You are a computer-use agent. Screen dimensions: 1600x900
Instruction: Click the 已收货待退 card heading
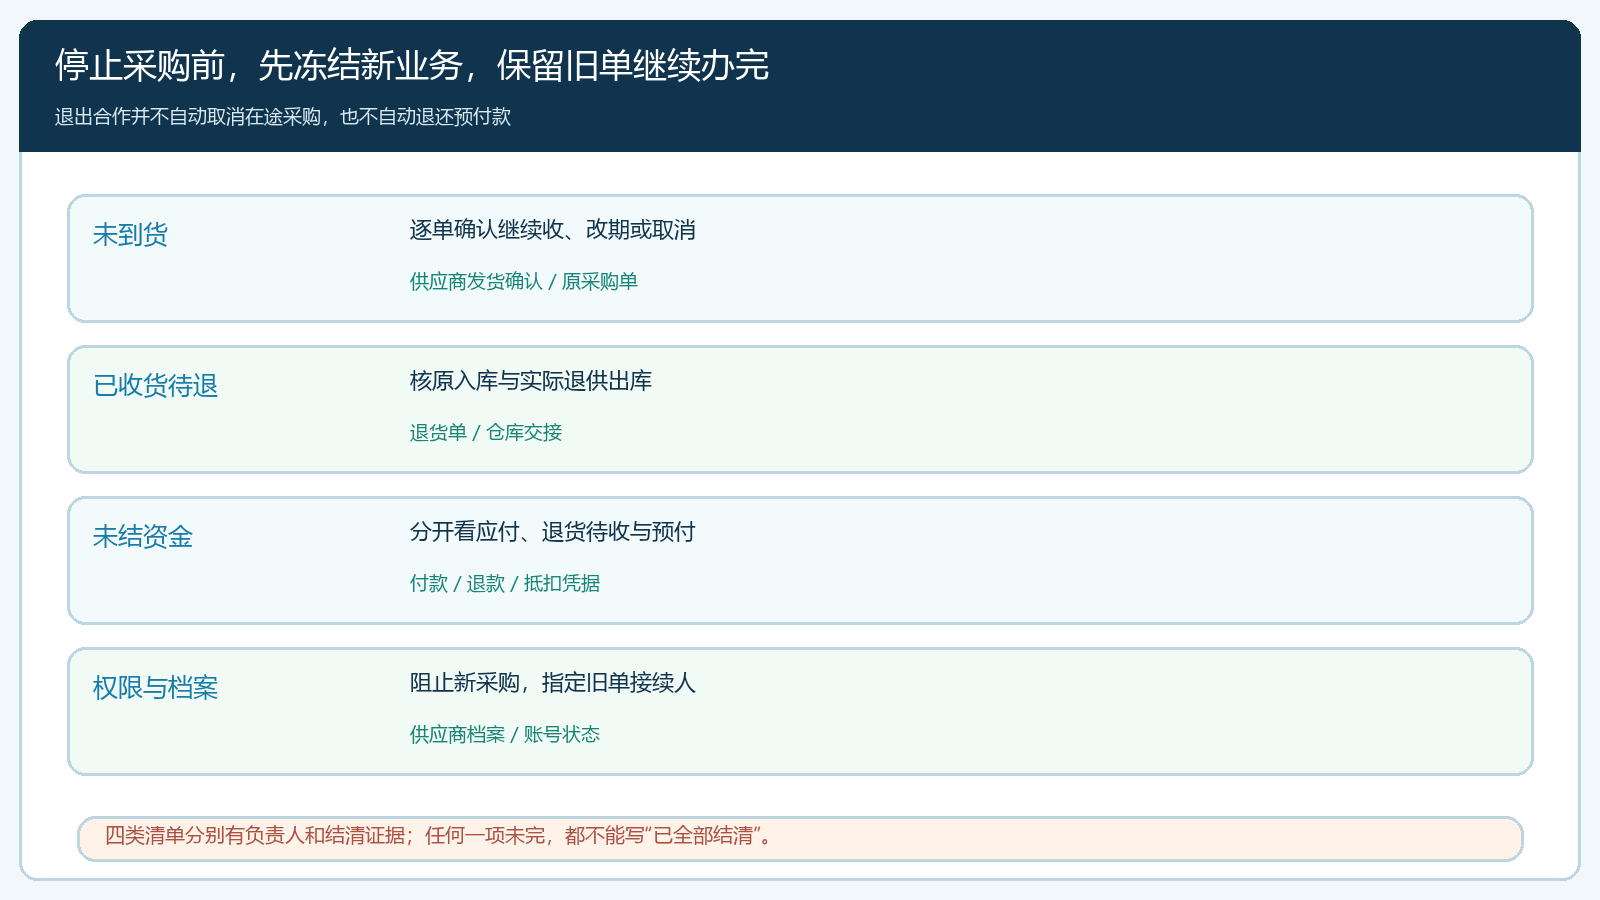coord(155,386)
